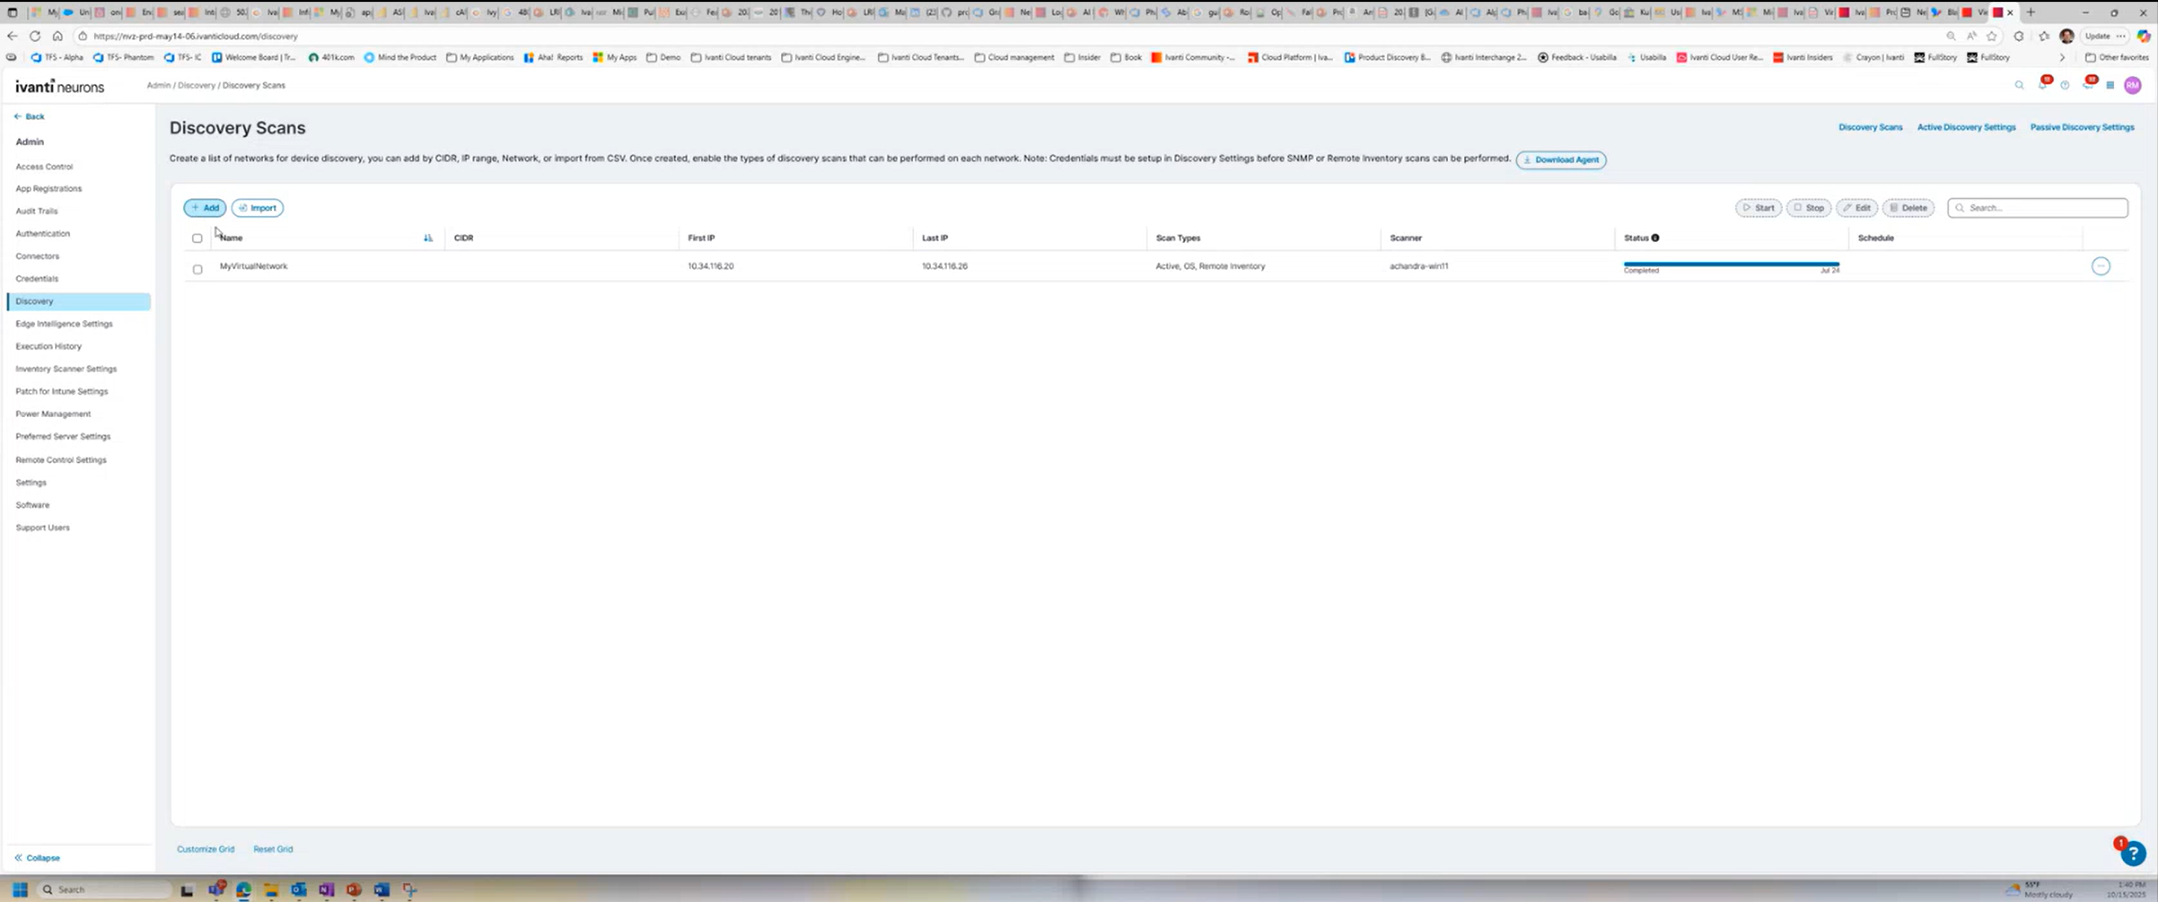The image size is (2158, 902).
Task: Click the Import button
Action: pyautogui.click(x=257, y=208)
